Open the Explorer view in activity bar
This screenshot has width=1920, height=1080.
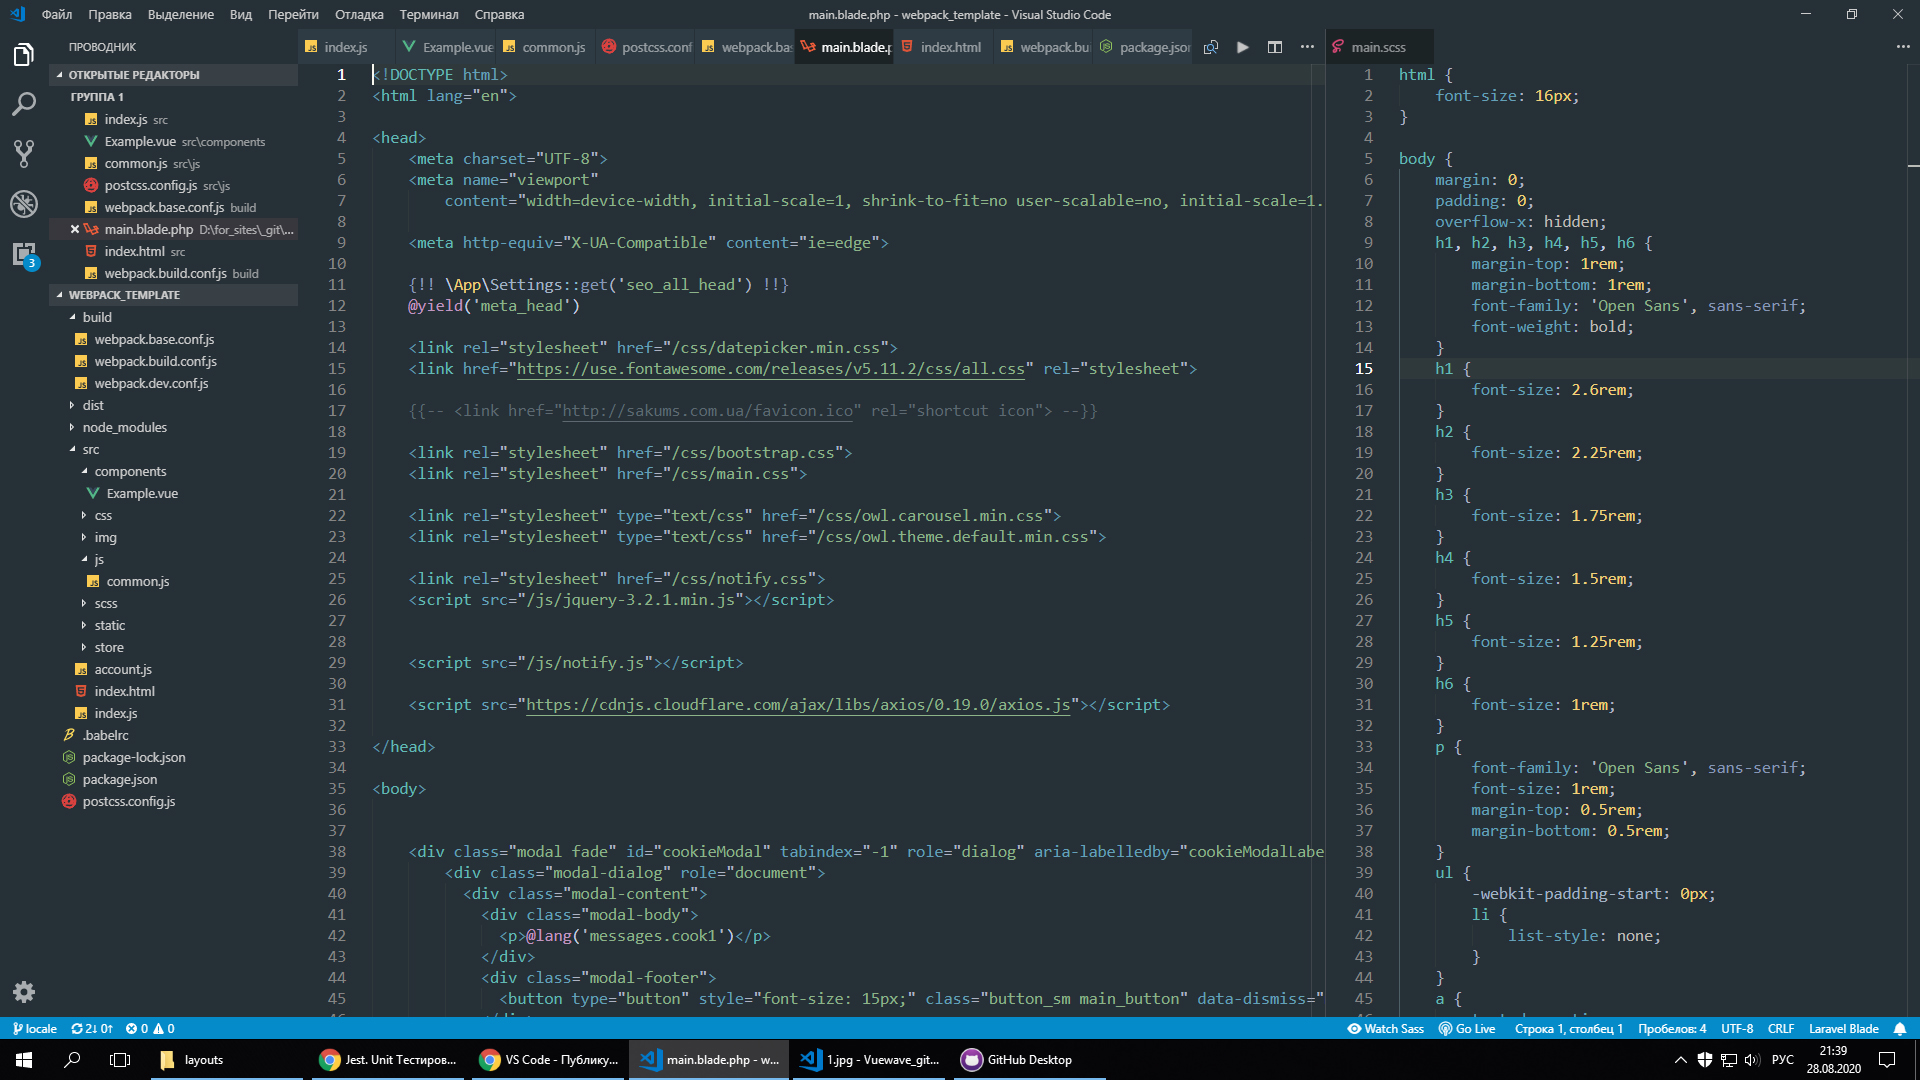click(24, 55)
